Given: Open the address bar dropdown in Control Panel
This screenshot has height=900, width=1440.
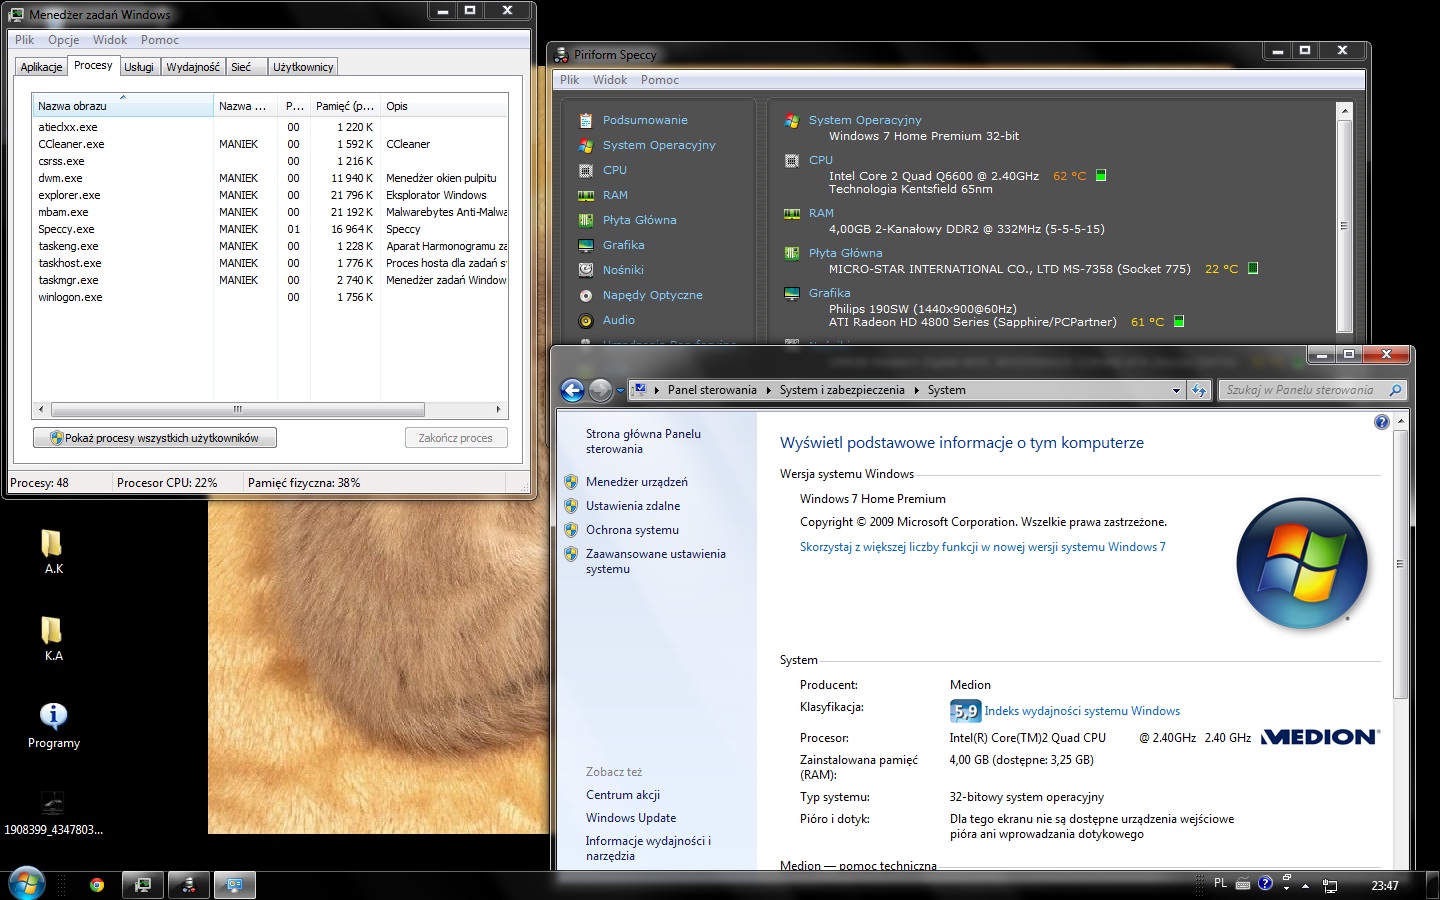Looking at the screenshot, I should pyautogui.click(x=1176, y=390).
